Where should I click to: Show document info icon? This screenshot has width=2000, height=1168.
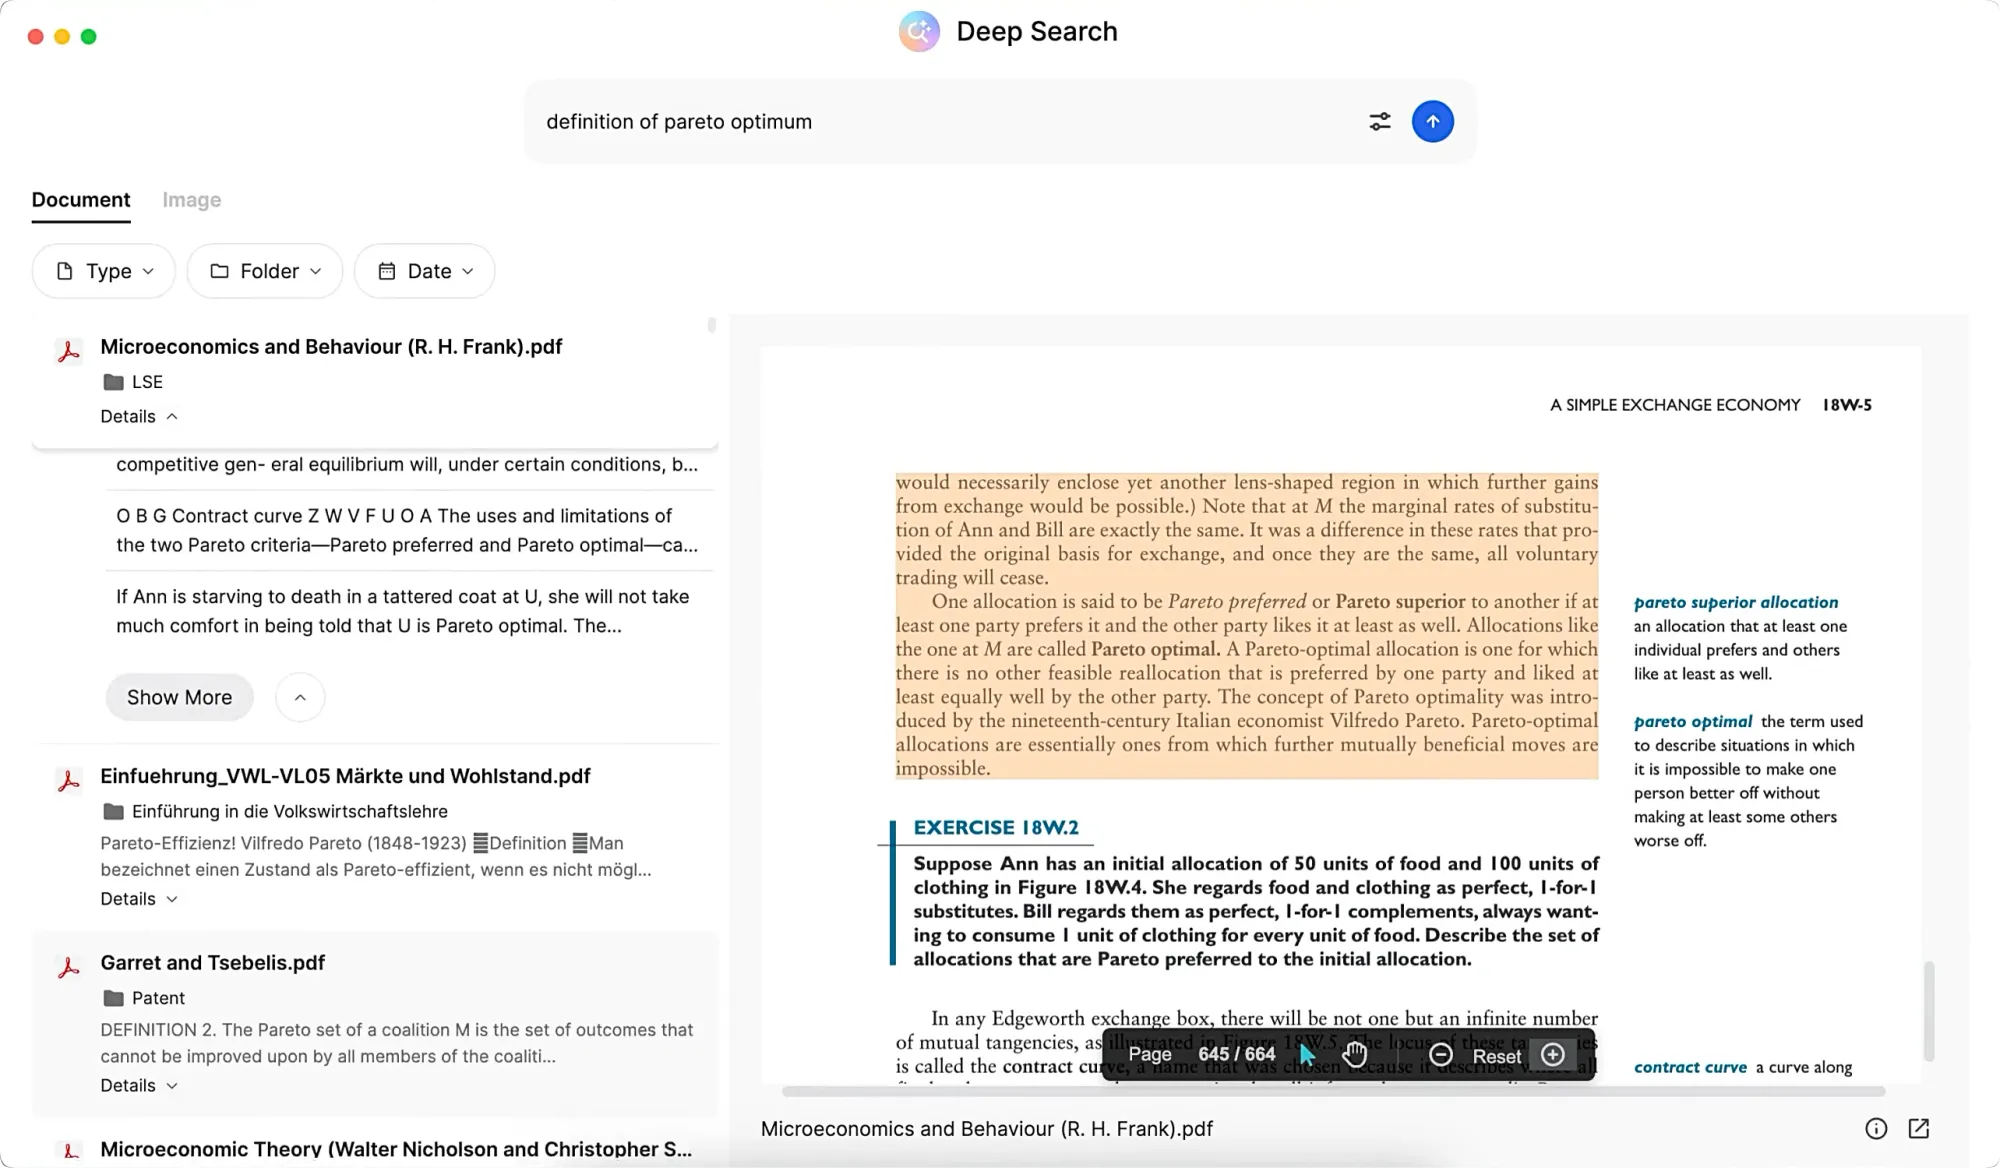(1876, 1129)
